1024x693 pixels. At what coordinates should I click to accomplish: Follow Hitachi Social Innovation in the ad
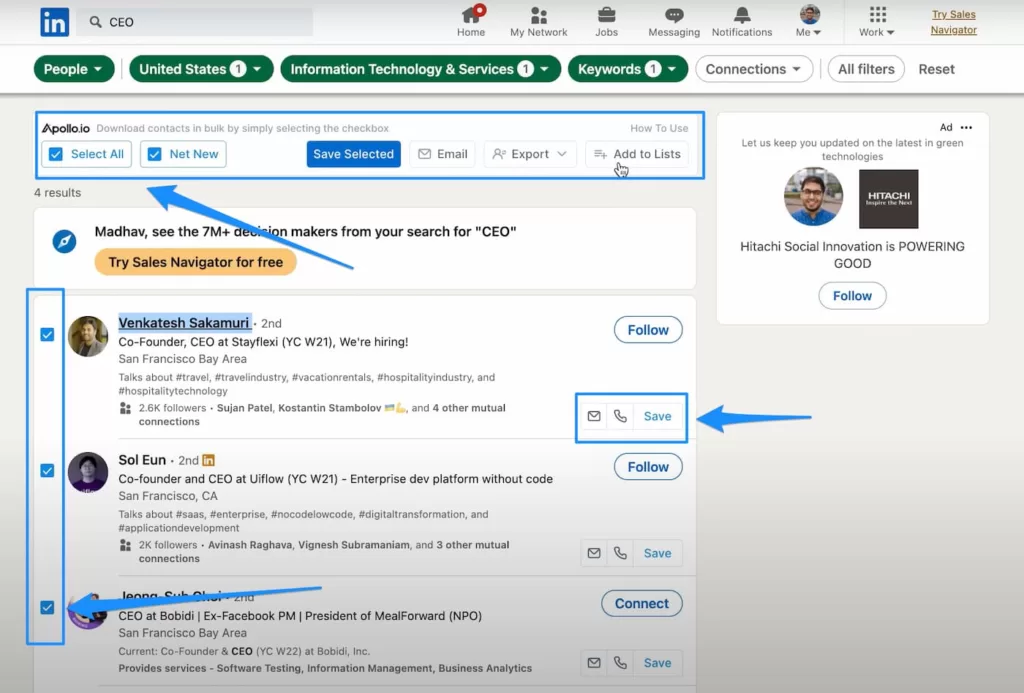tap(852, 296)
